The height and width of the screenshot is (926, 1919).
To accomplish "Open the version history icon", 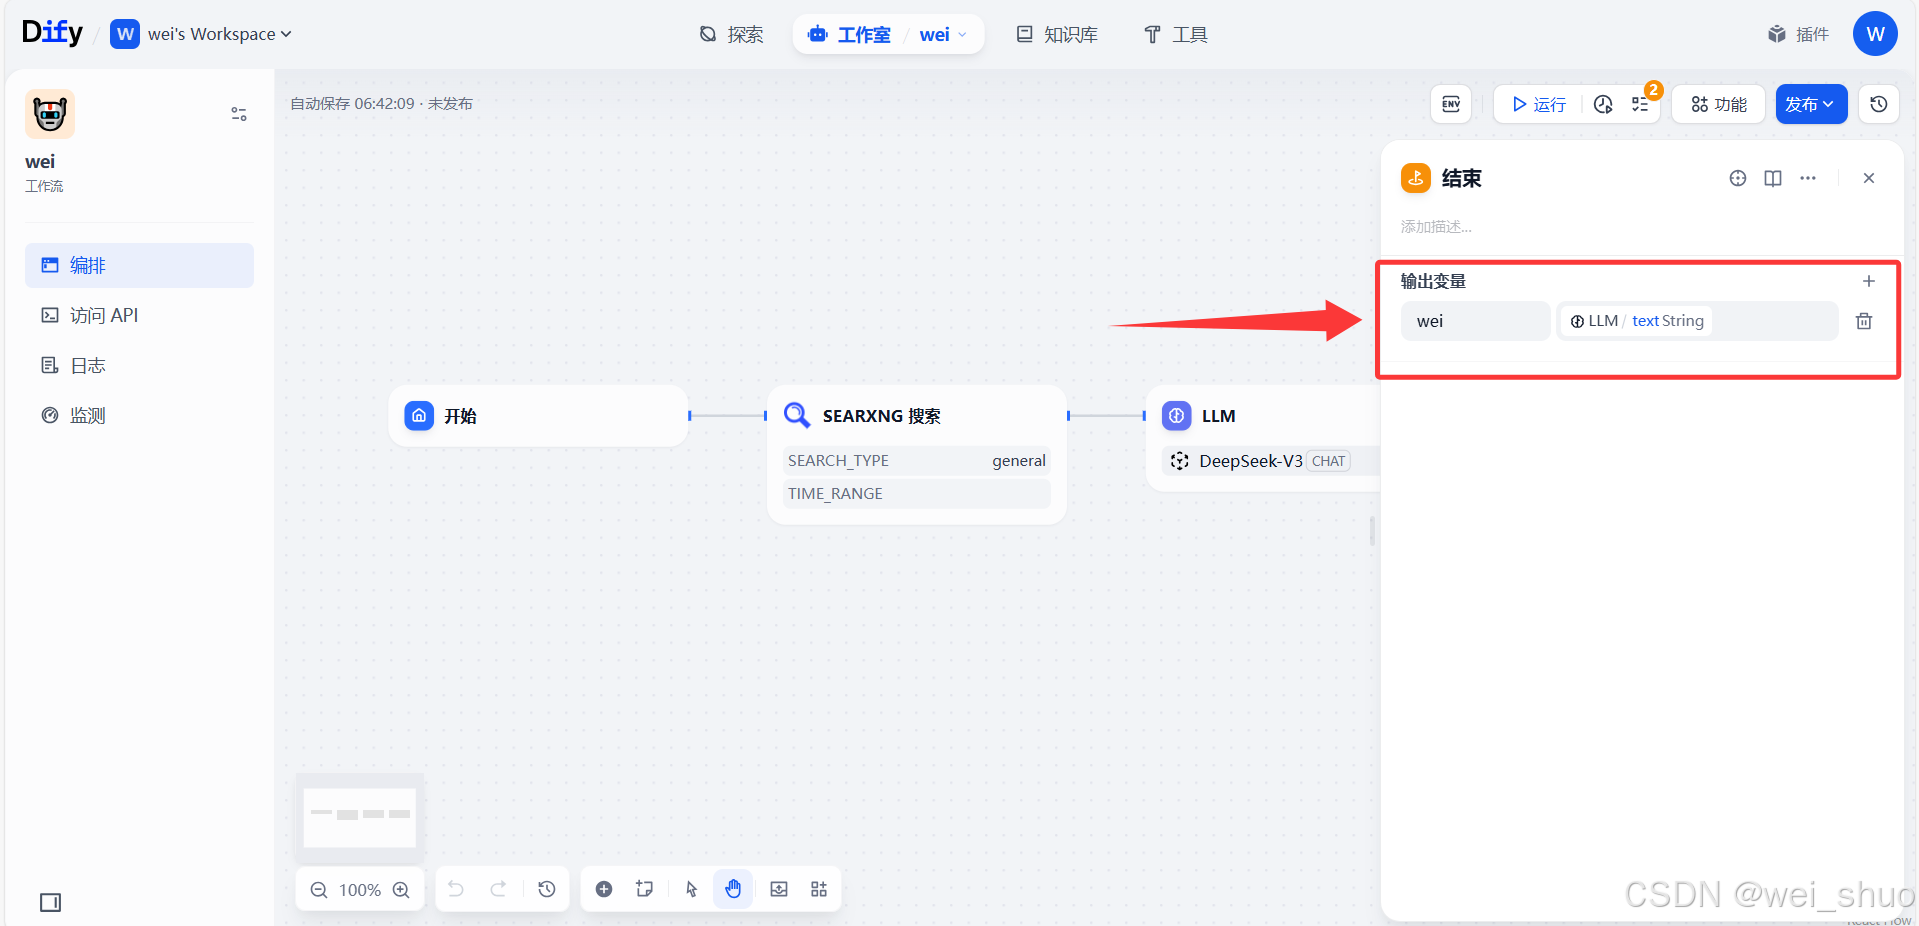I will coord(1879,104).
